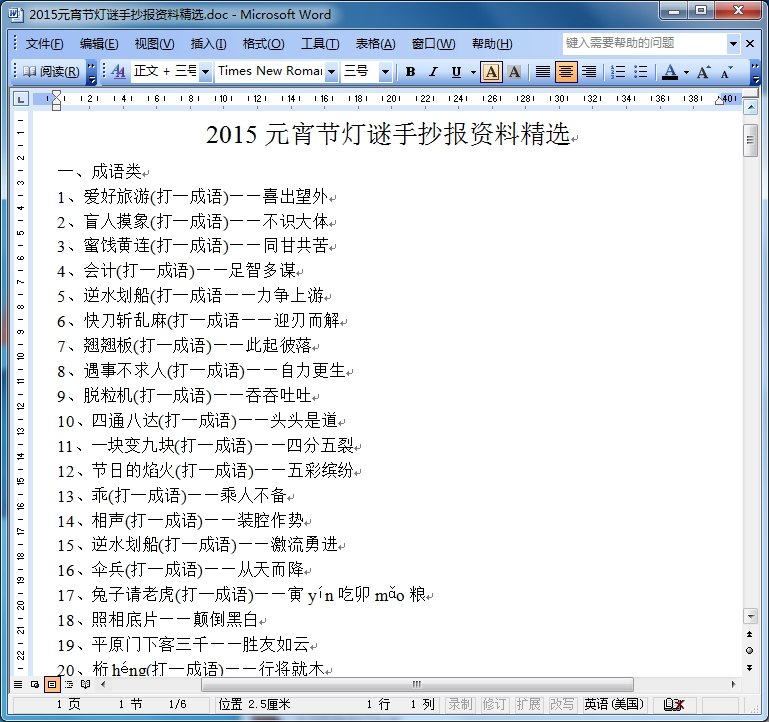769x722 pixels.
Task: Toggle overtype mode indicator 改写
Action: point(562,704)
